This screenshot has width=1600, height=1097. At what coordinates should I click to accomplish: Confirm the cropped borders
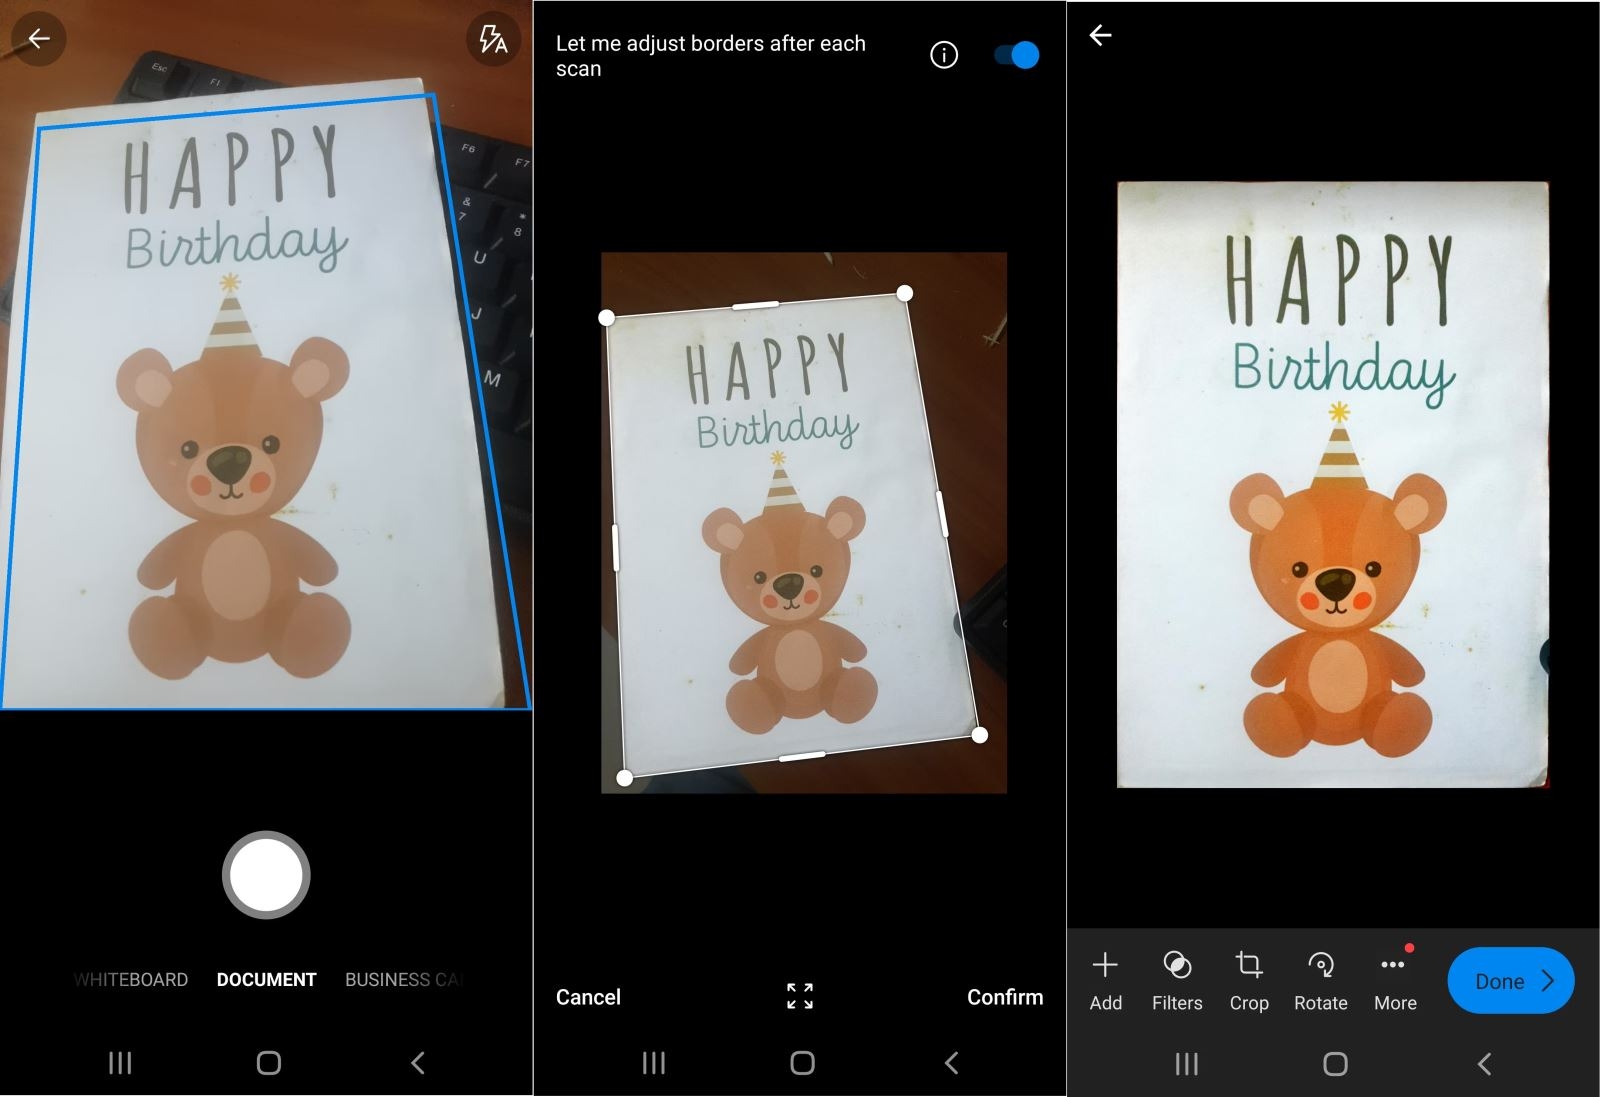click(x=1005, y=996)
